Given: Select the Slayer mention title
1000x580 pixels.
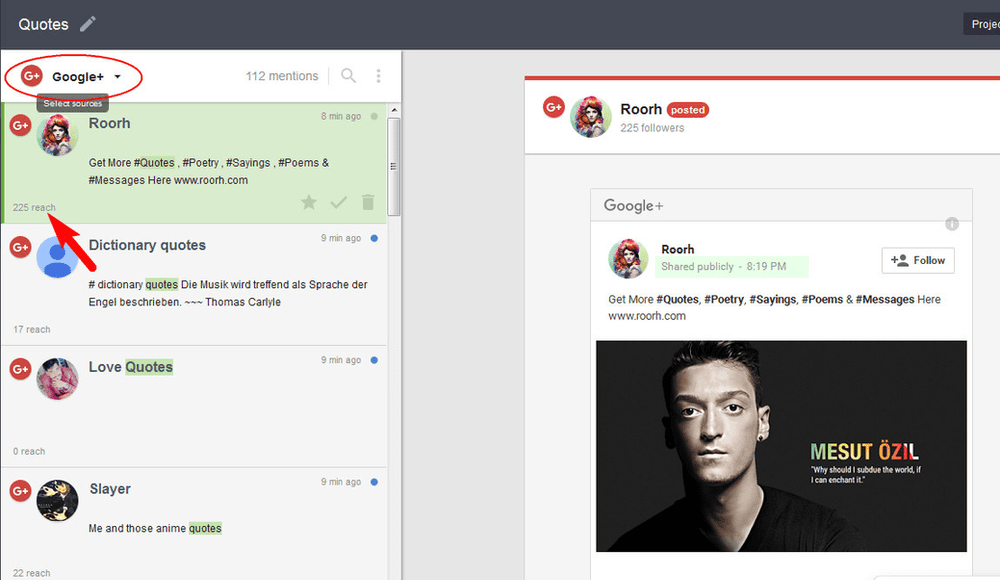Looking at the screenshot, I should 110,489.
